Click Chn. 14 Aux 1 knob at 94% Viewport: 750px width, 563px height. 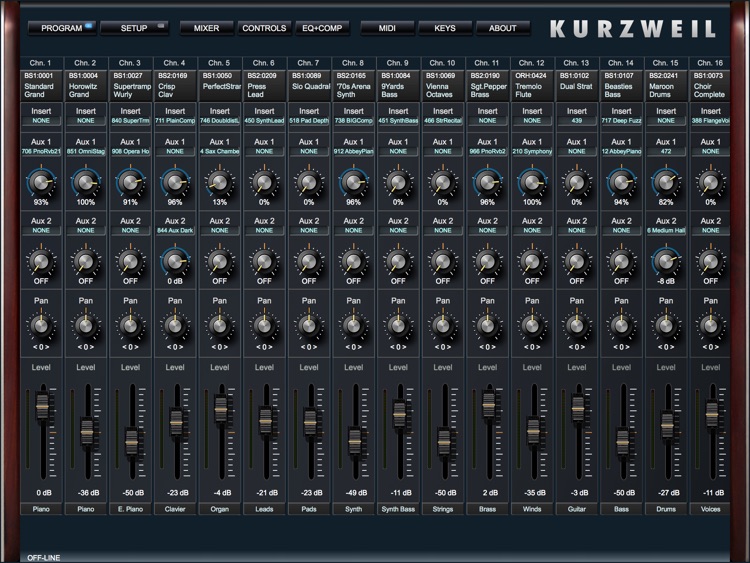click(x=621, y=182)
